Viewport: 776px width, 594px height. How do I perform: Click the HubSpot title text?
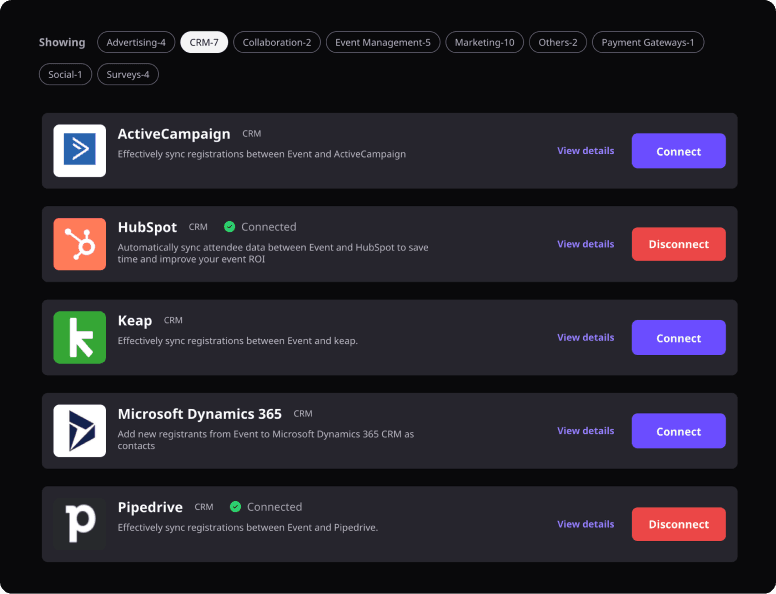point(147,227)
